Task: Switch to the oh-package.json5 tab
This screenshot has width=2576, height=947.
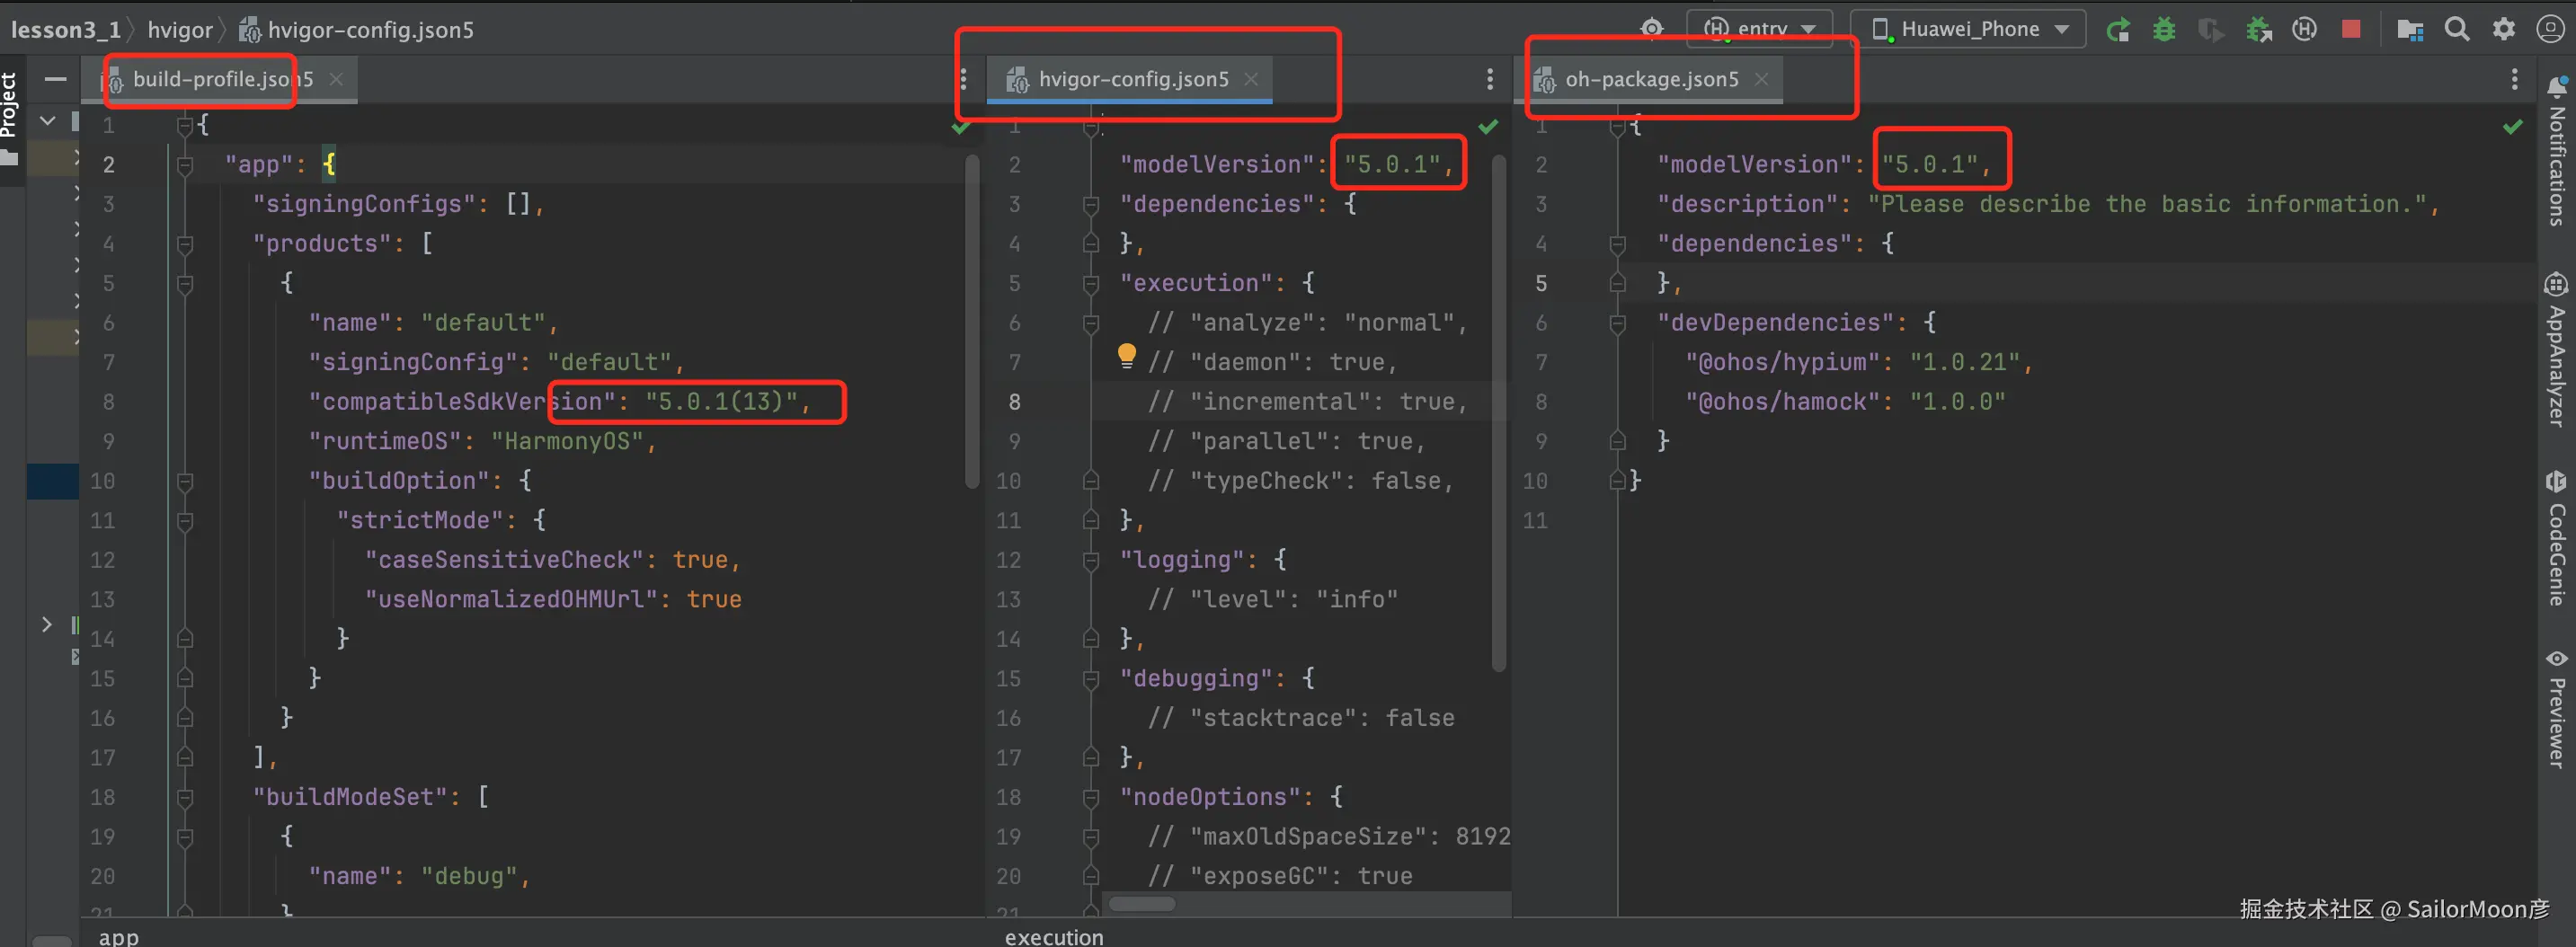Action: tap(1651, 79)
